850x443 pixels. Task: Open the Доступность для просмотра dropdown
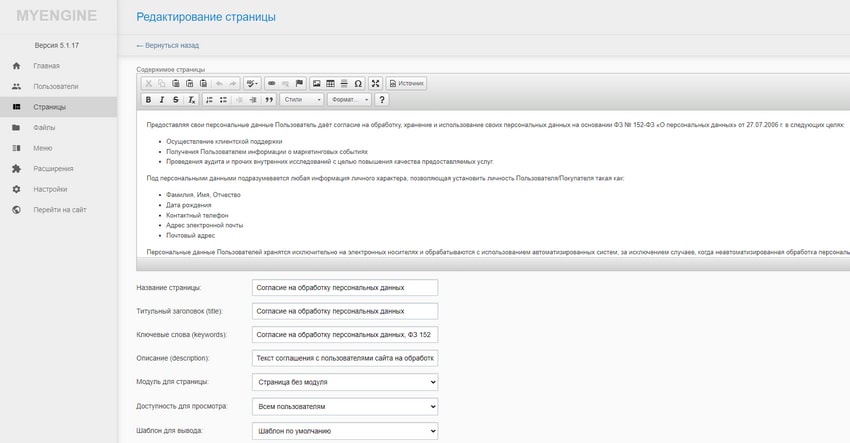pos(345,407)
